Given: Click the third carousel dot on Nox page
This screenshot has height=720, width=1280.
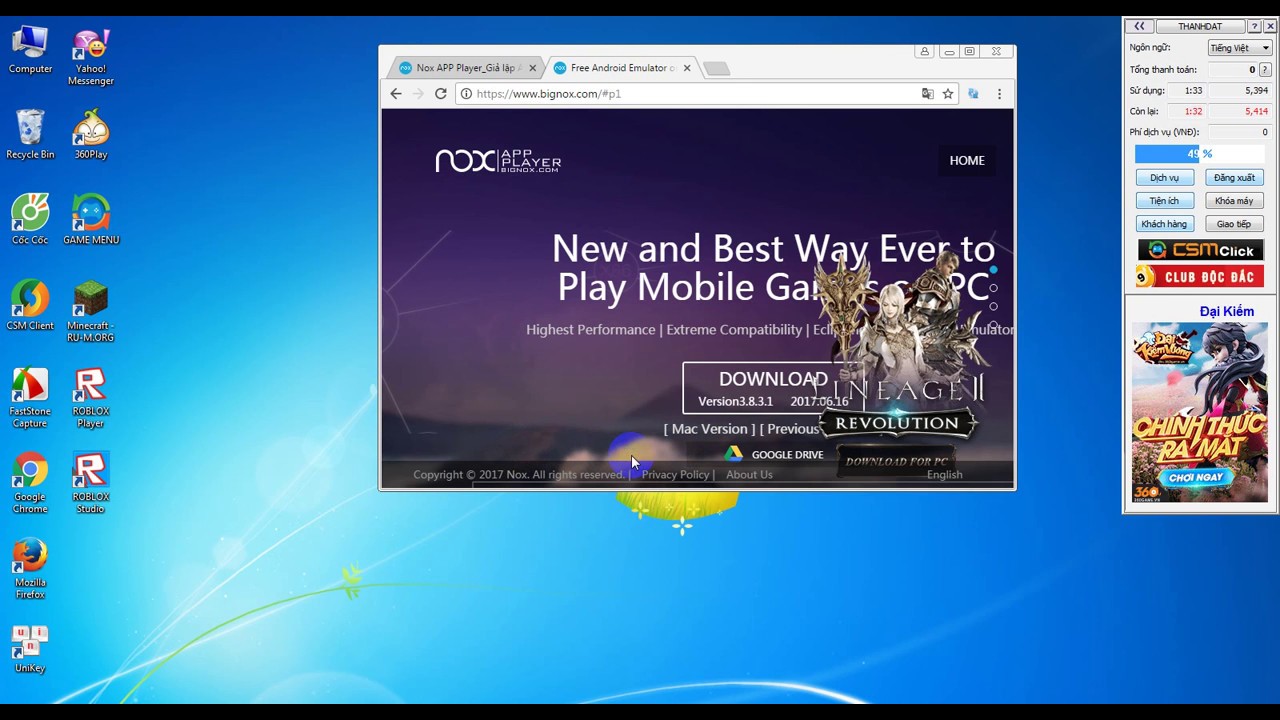Looking at the screenshot, I should (993, 307).
